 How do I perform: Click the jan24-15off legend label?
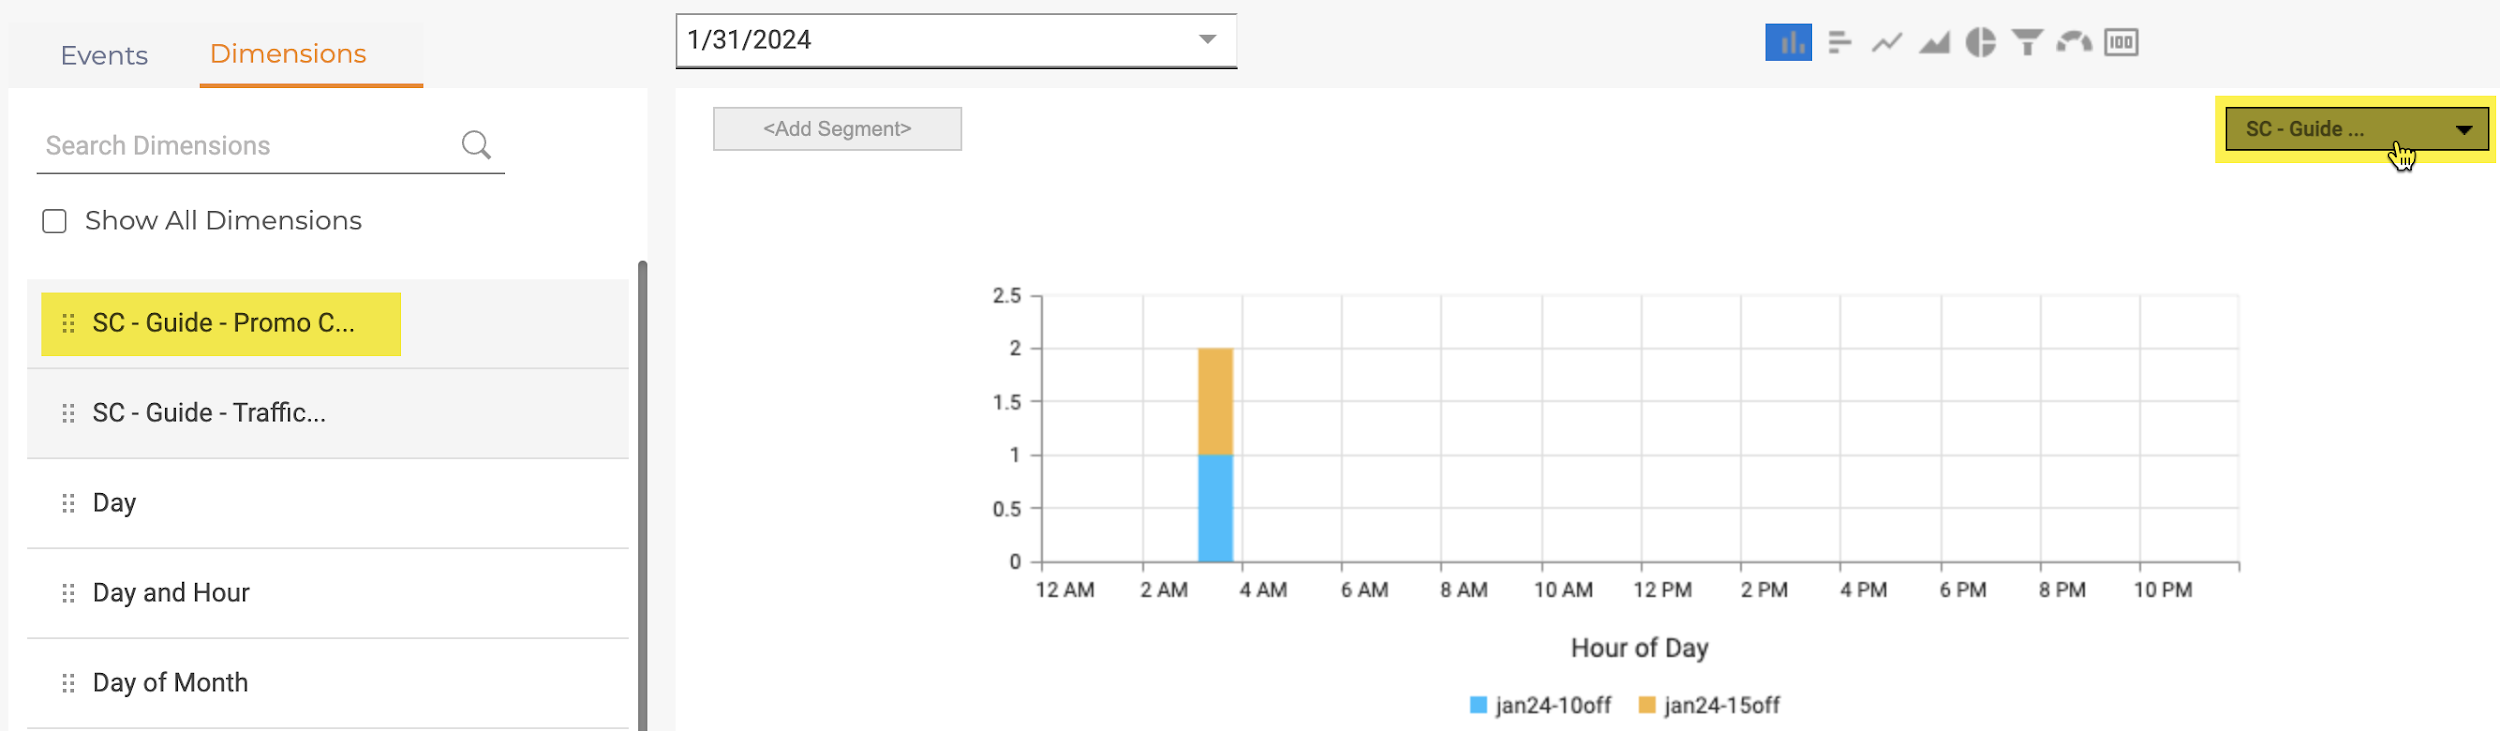[1722, 705]
